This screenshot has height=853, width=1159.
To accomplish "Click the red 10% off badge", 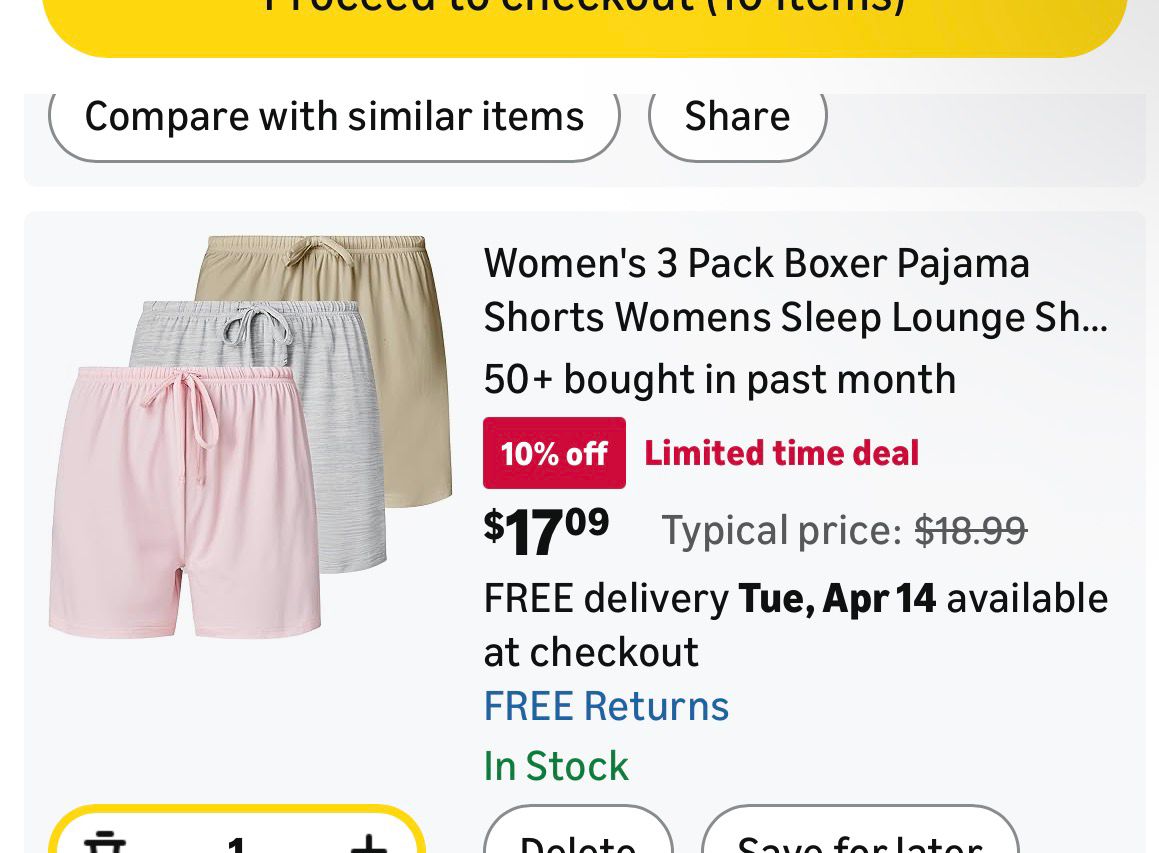I will point(554,453).
